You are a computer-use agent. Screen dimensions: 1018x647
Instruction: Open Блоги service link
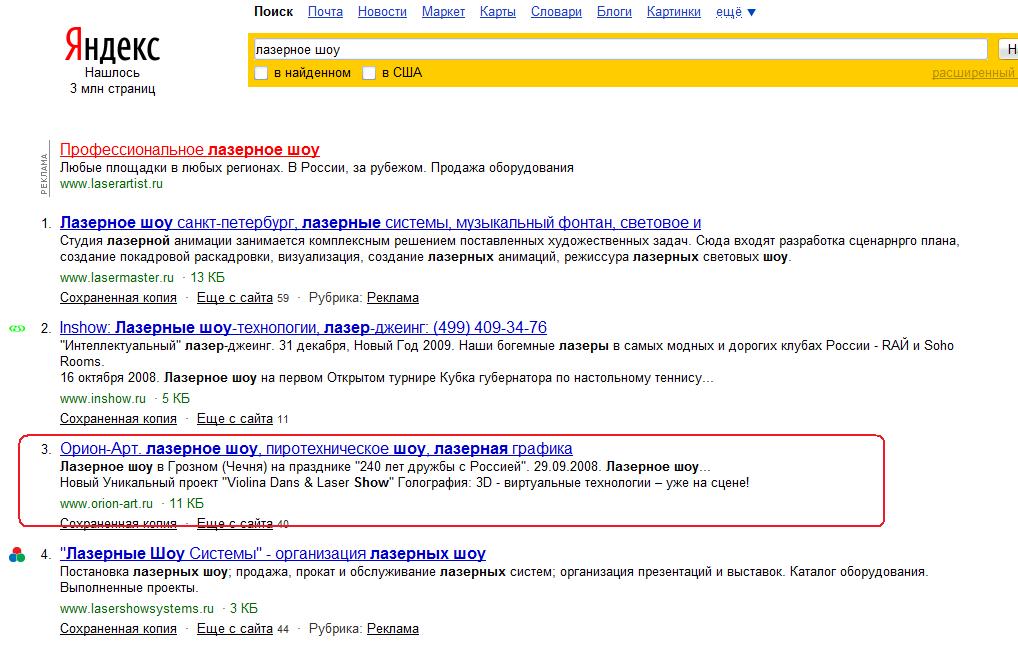[x=614, y=12]
